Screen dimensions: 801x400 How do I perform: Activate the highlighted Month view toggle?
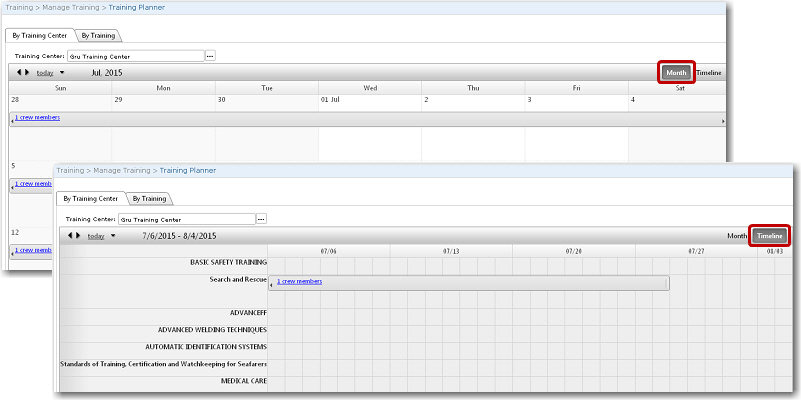[676, 73]
